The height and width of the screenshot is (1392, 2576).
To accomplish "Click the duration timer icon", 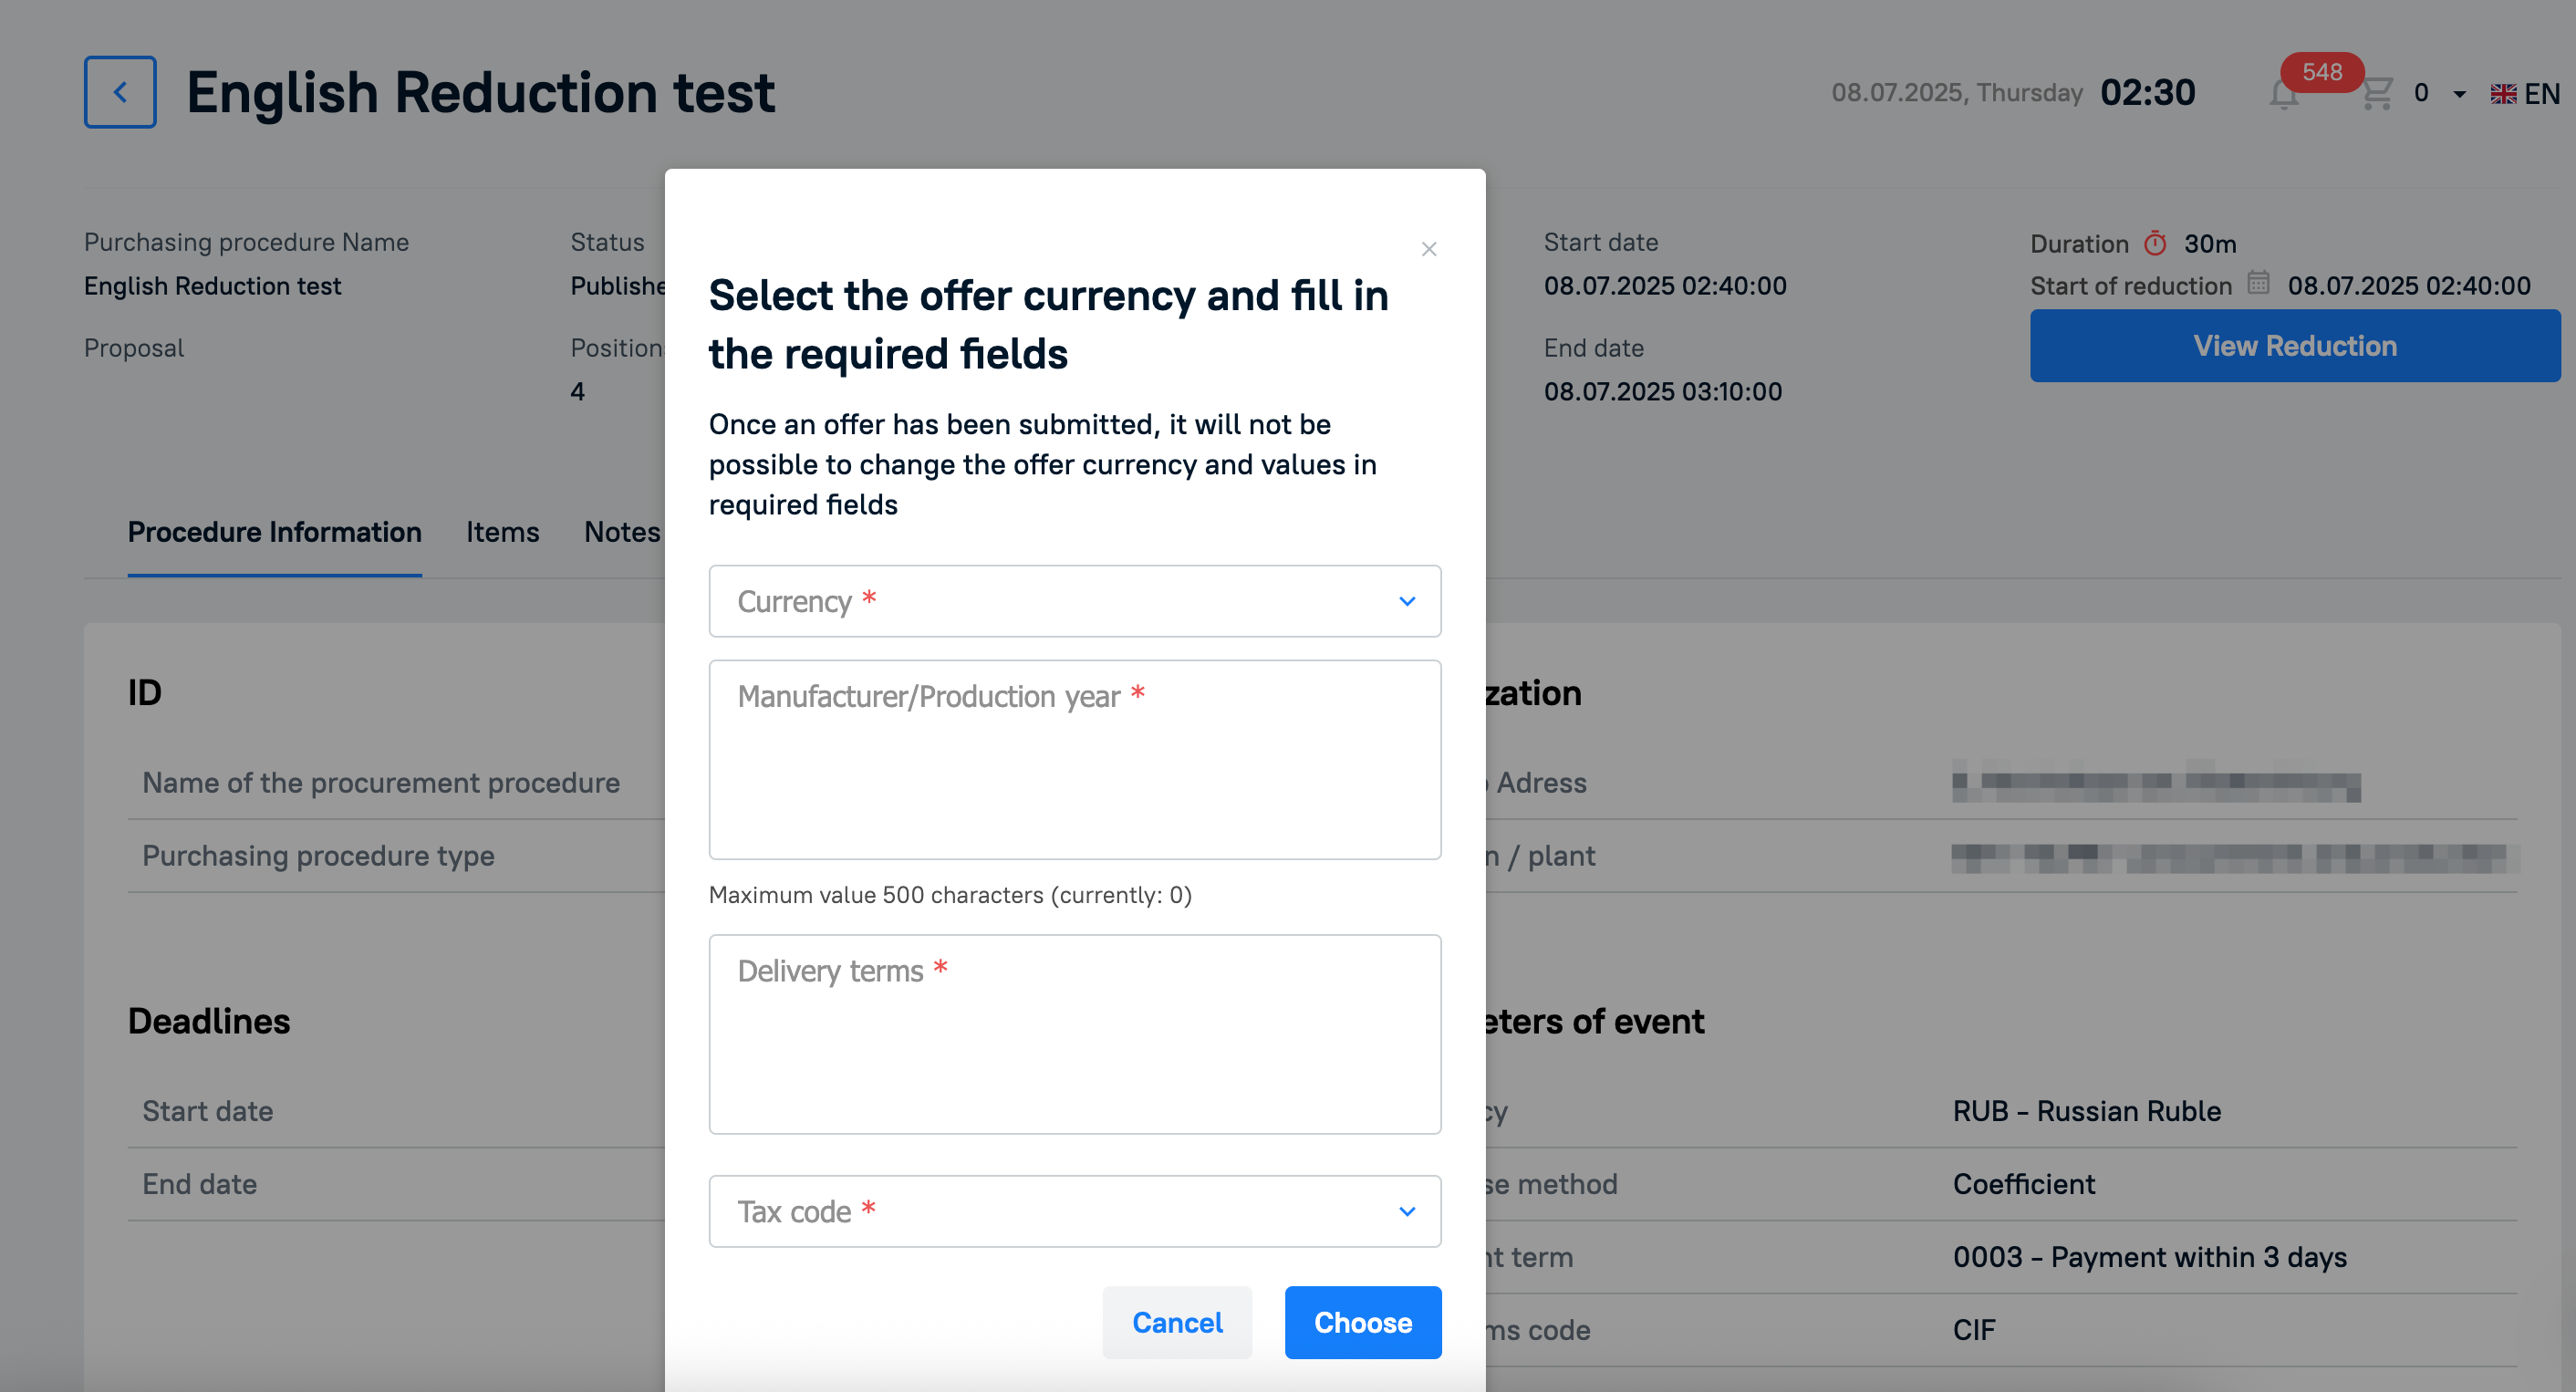I will click(2156, 243).
